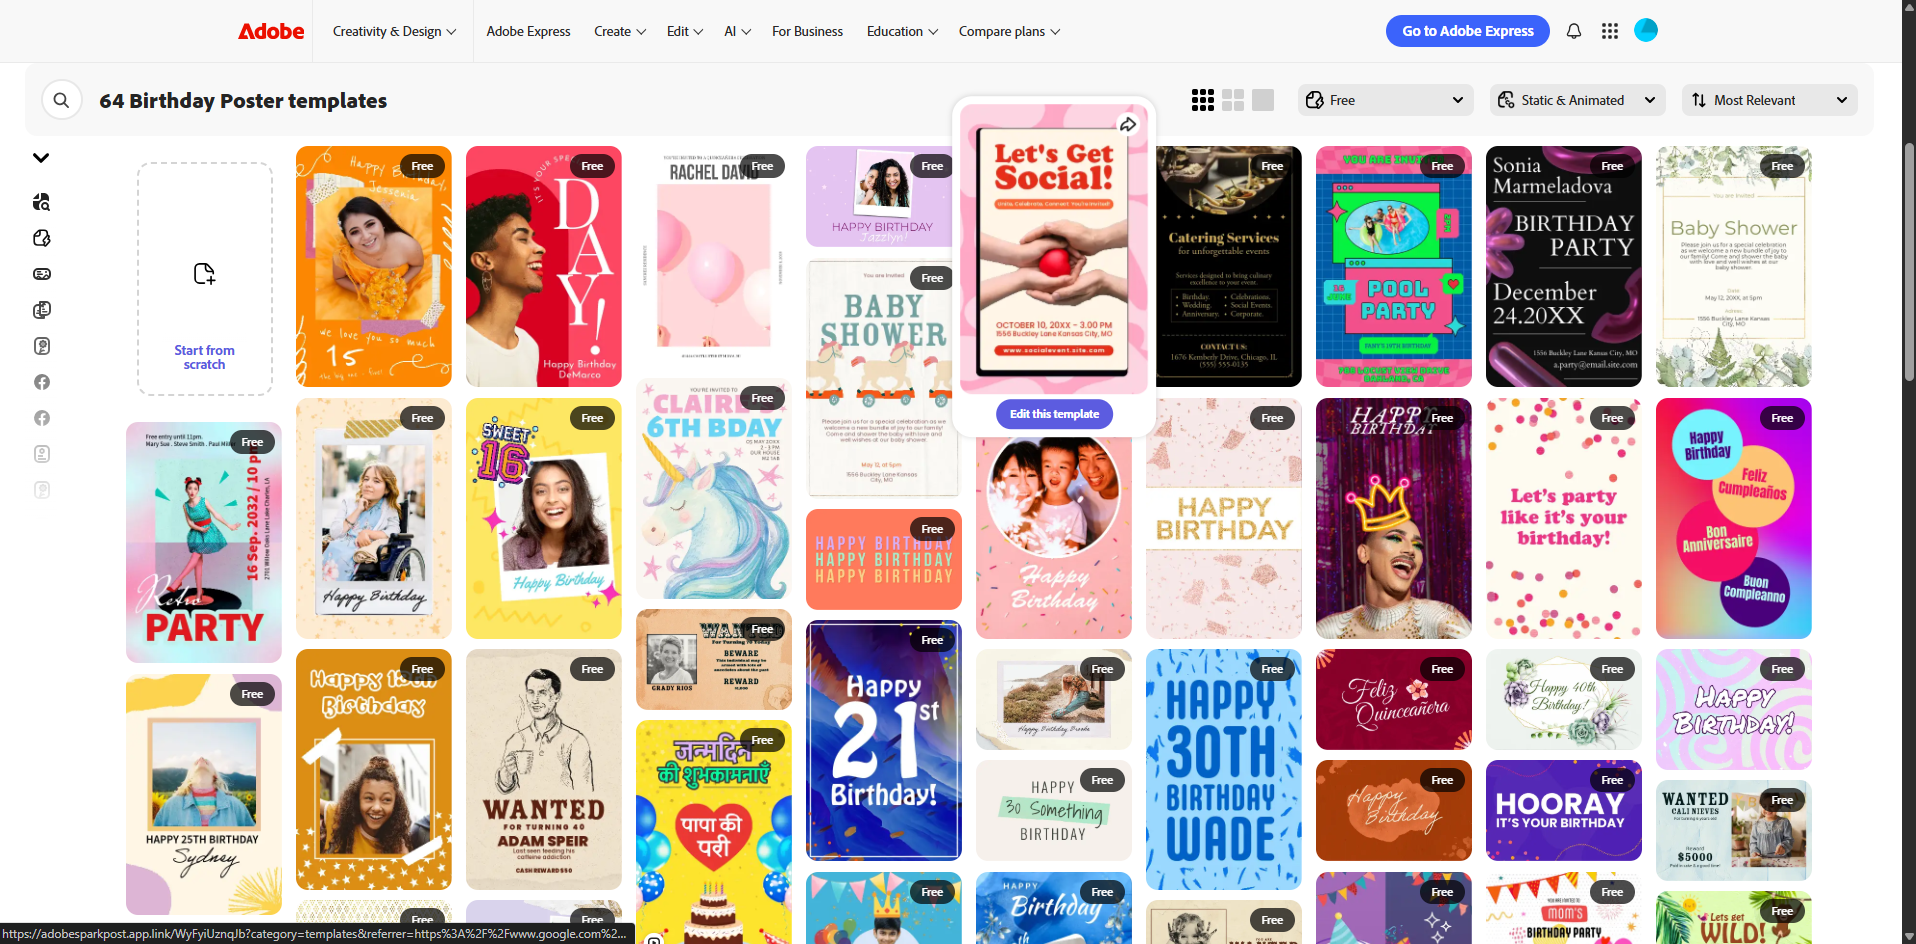The image size is (1916, 944).
Task: Open the Compare plans menu
Action: pos(1007,31)
